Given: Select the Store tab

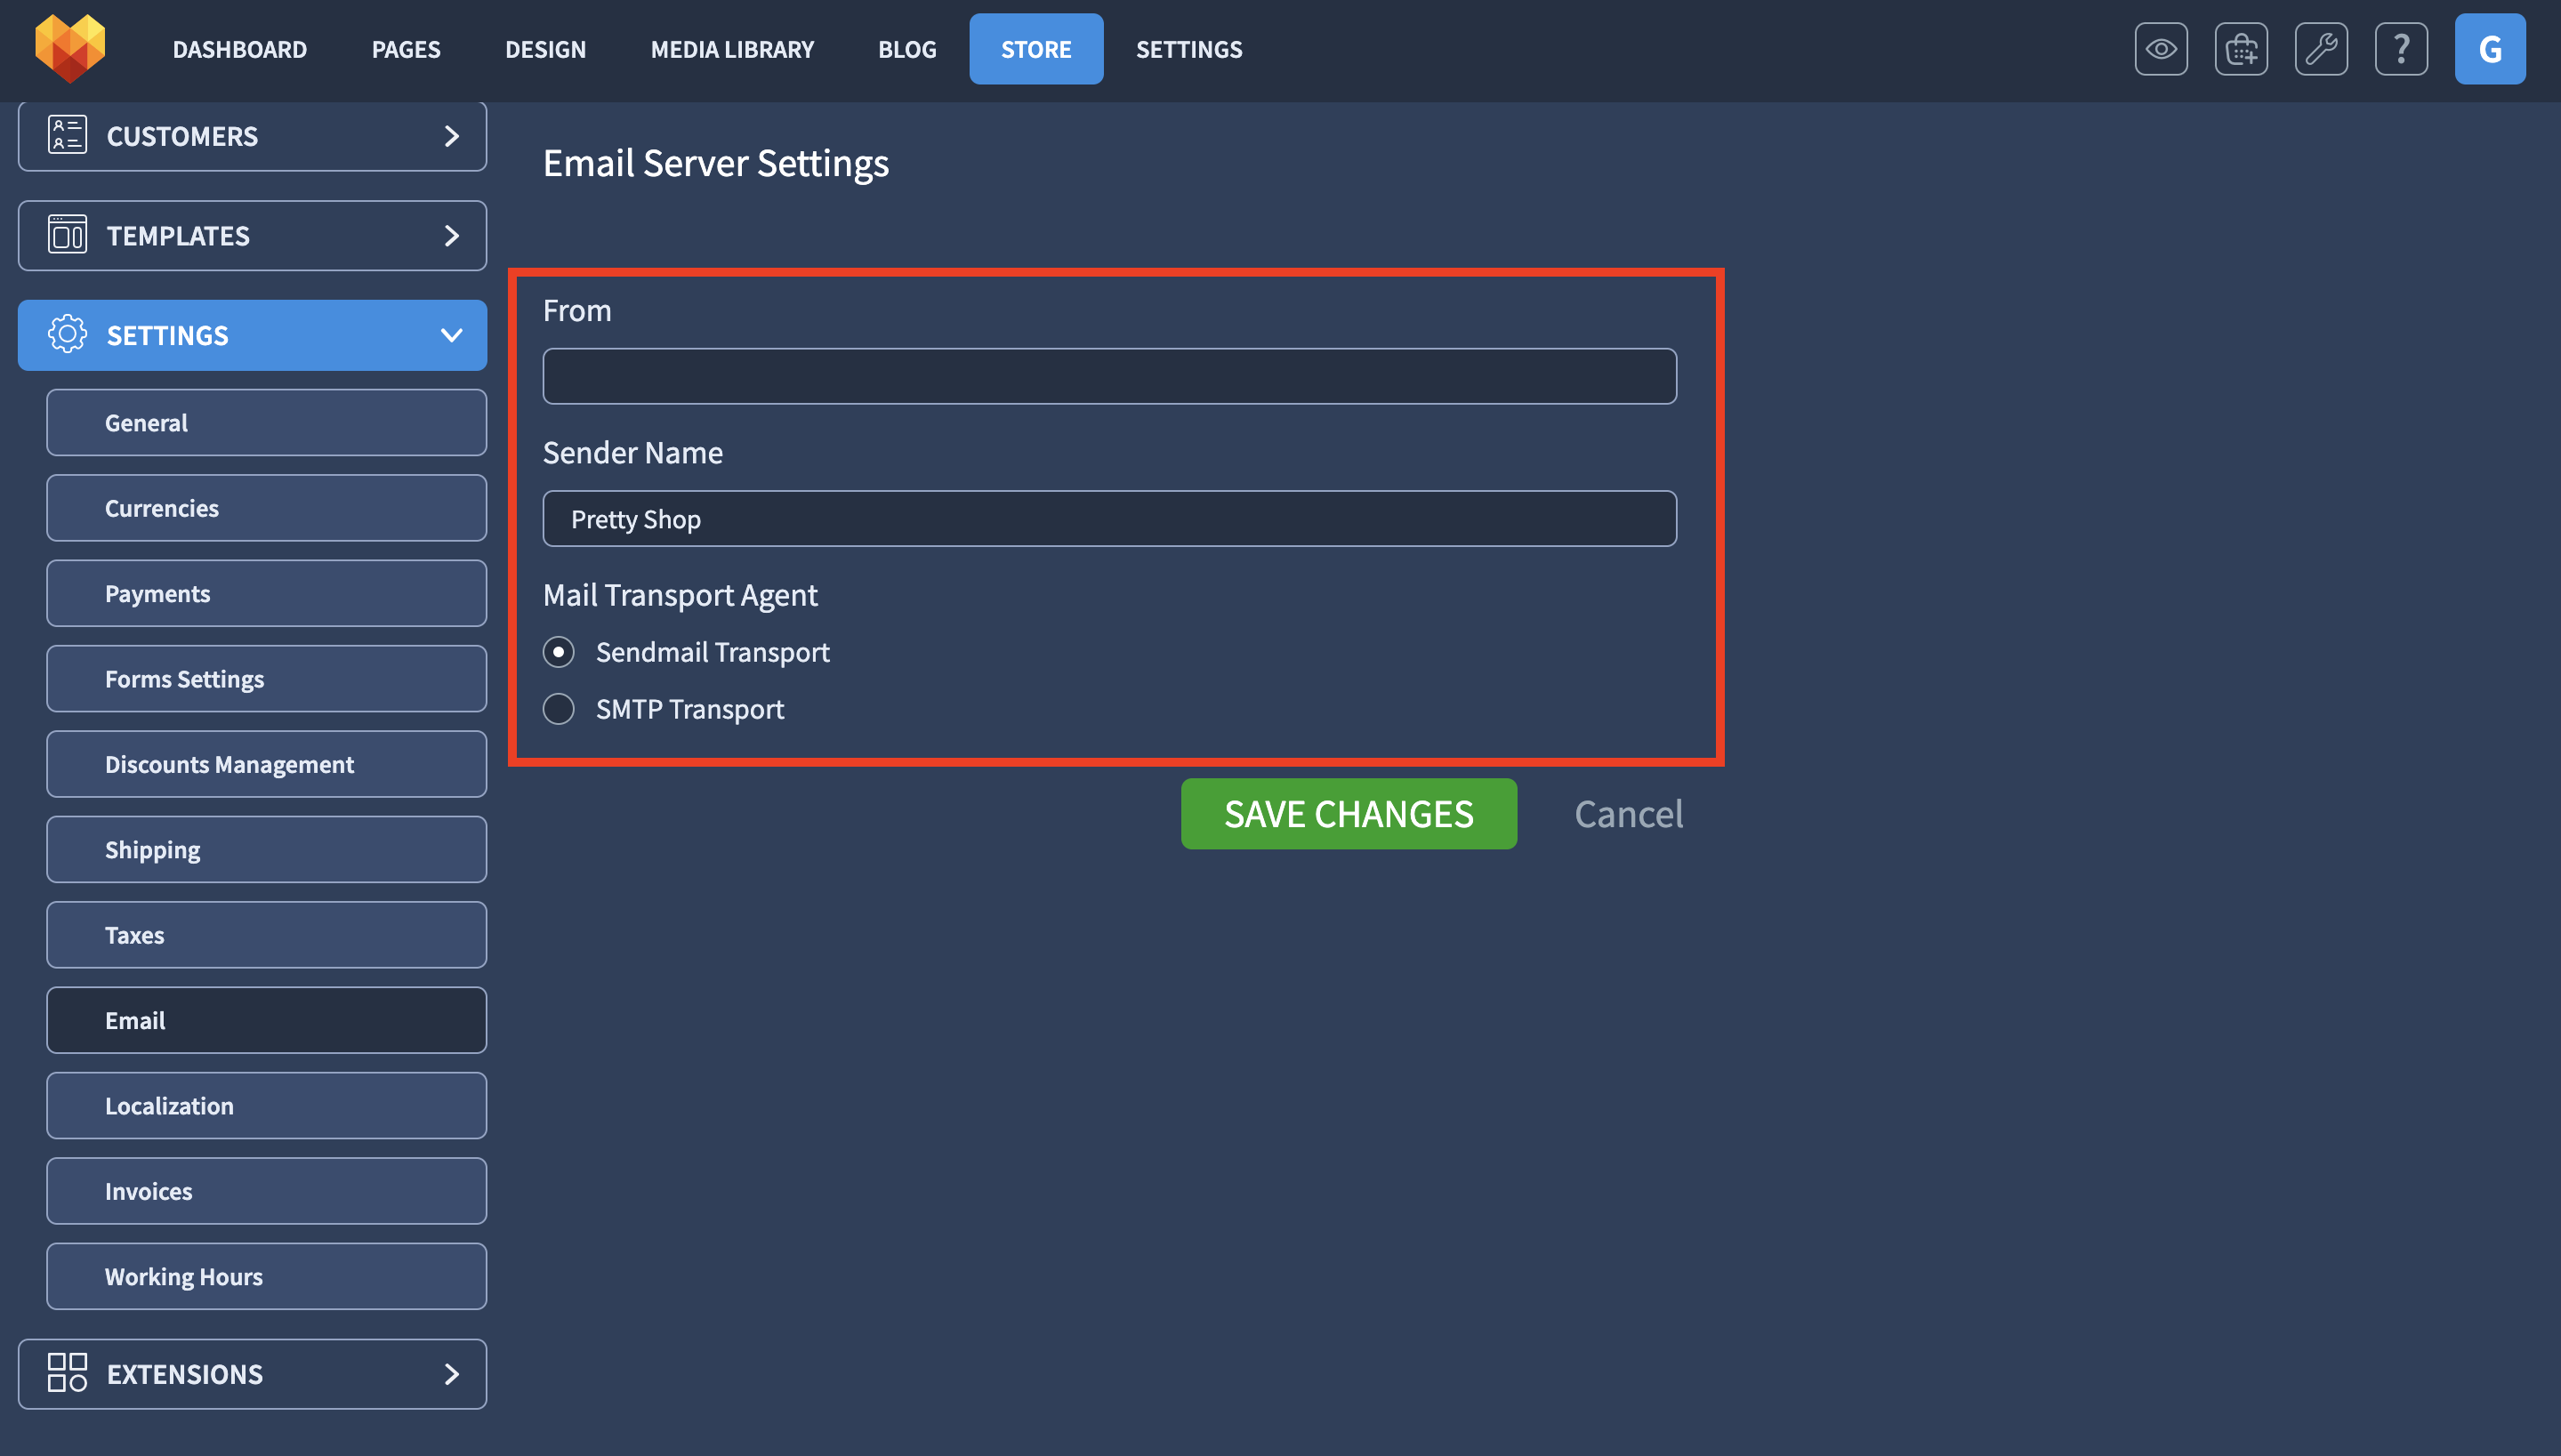Looking at the screenshot, I should tap(1036, 49).
